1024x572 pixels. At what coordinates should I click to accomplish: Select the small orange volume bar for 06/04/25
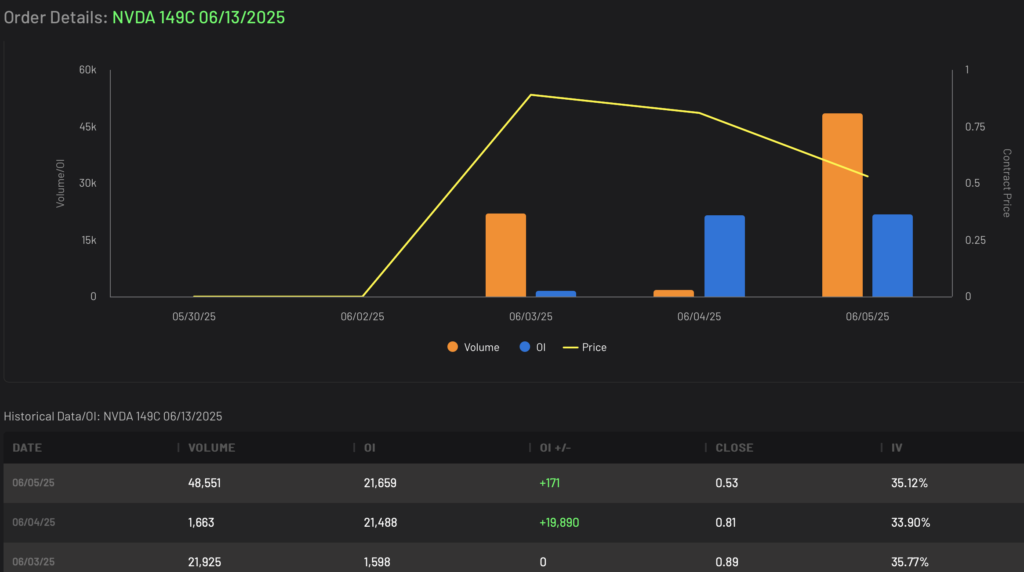tap(674, 293)
